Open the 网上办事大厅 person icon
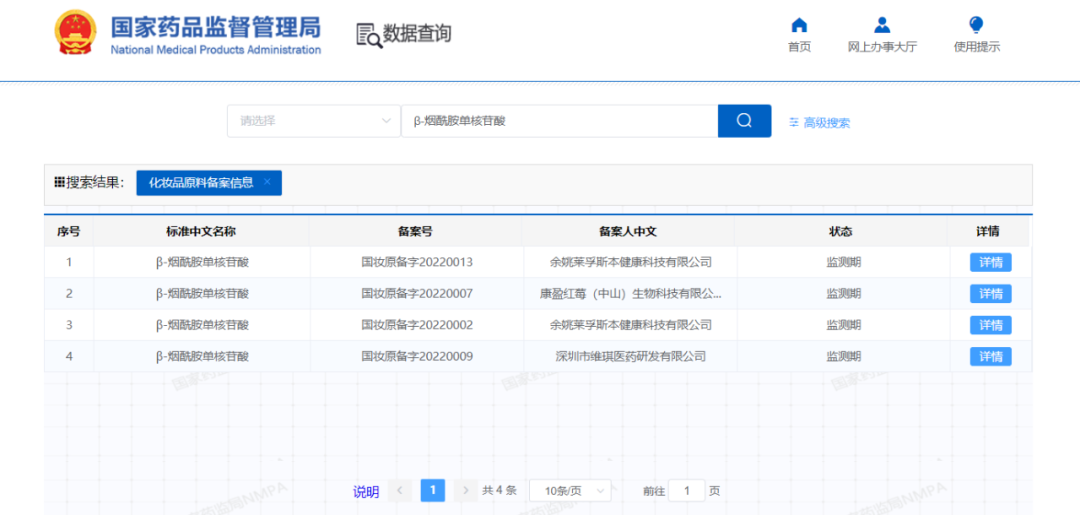Screen dimensions: 1080x515 (881, 26)
